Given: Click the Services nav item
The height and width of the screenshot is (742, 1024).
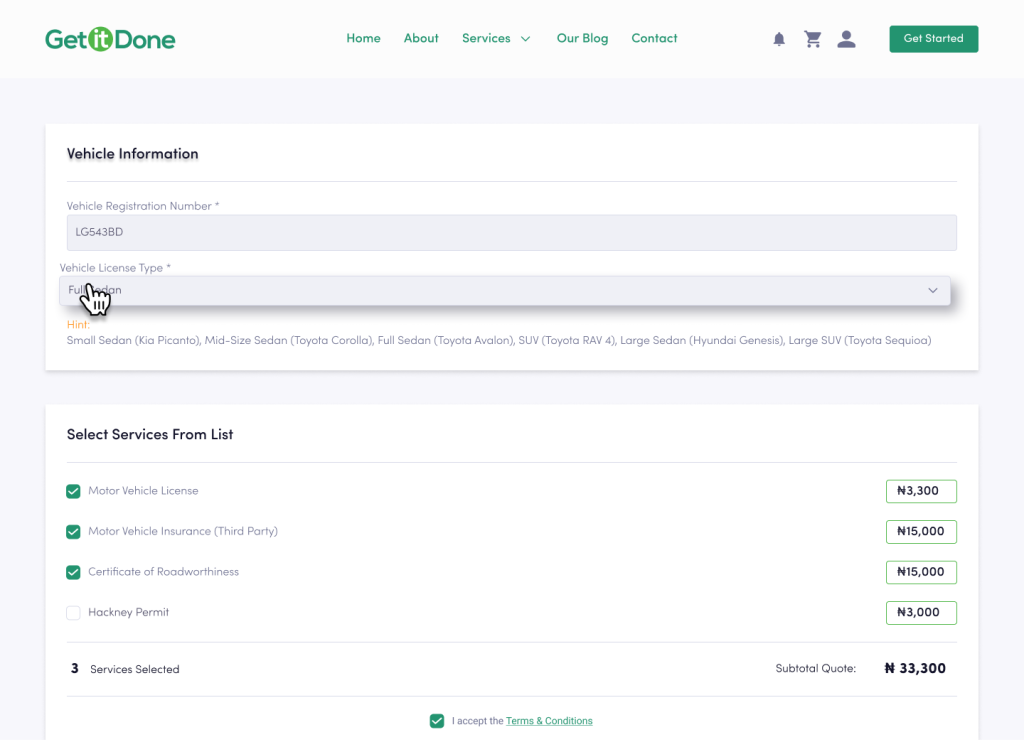Looking at the screenshot, I should (x=486, y=38).
